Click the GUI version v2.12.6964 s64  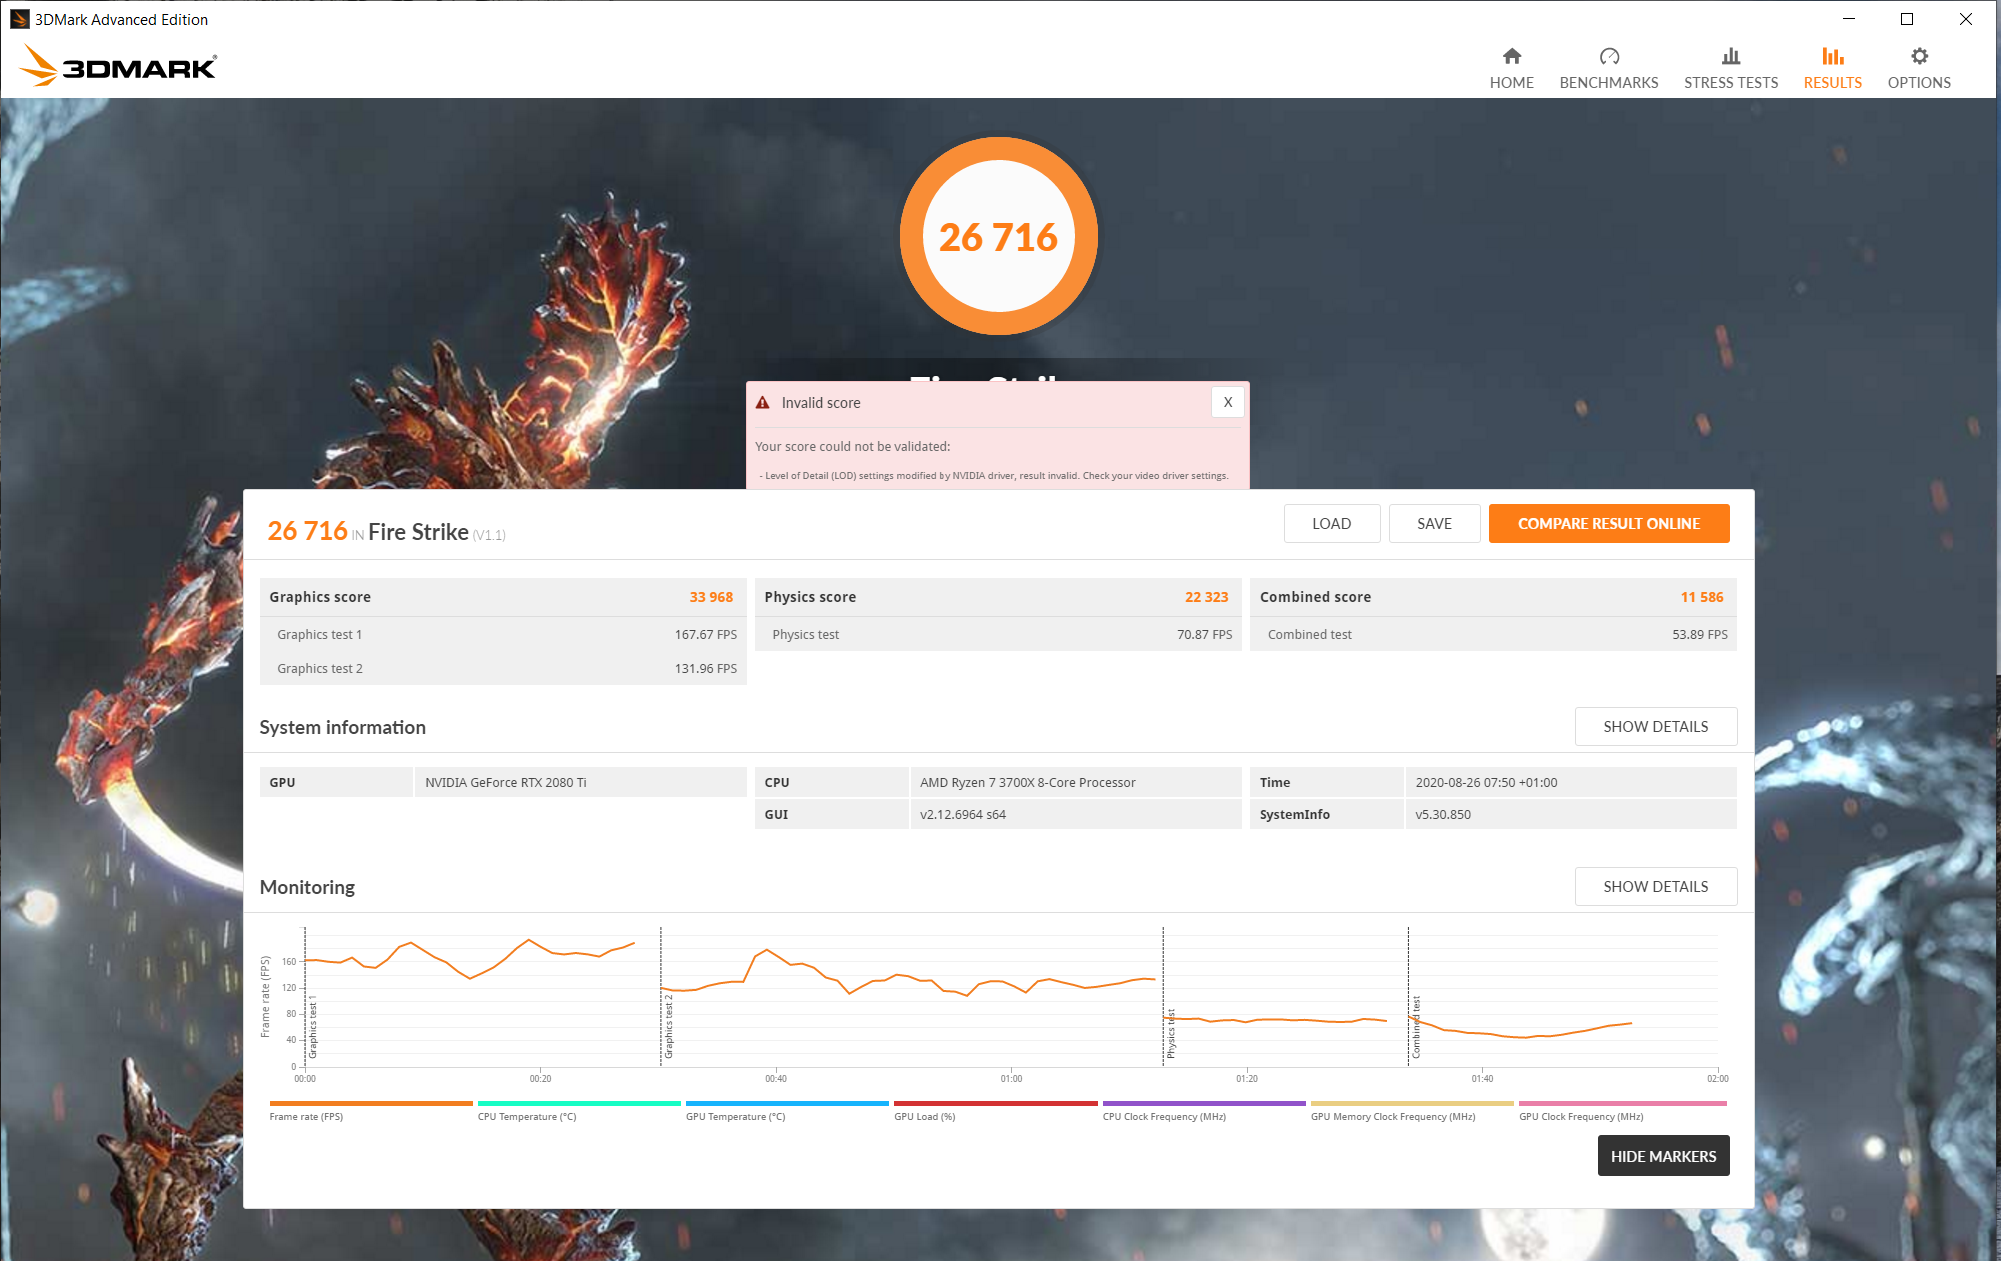point(962,814)
